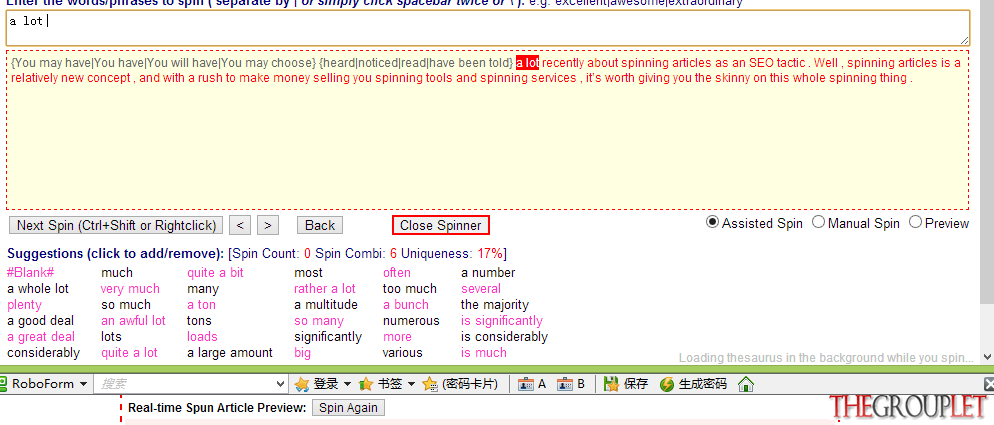The image size is (994, 425).
Task: Open the 登录 dropdown arrow
Action: (347, 384)
